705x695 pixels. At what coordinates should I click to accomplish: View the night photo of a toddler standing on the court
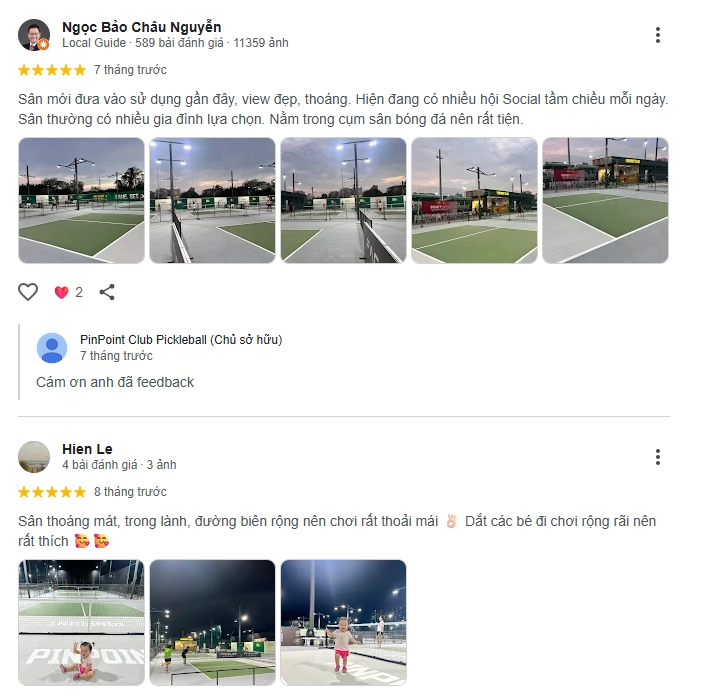click(344, 623)
